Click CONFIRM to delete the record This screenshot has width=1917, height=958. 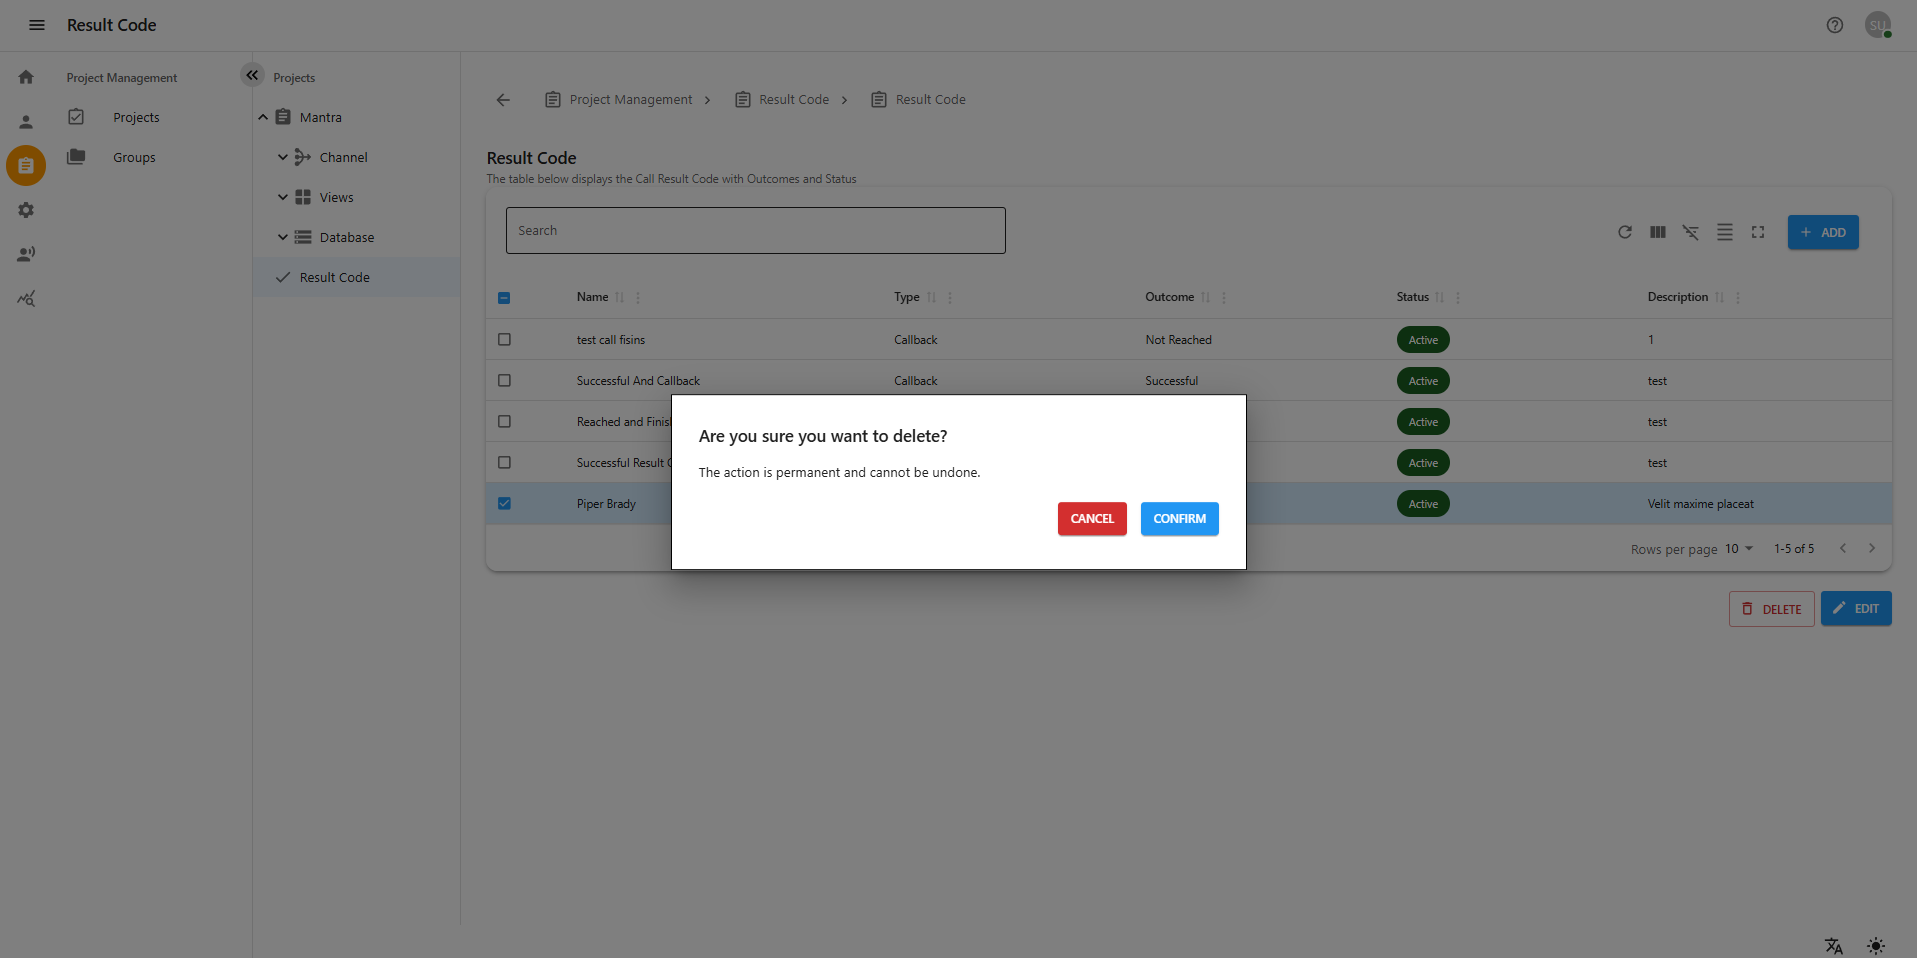(1179, 519)
